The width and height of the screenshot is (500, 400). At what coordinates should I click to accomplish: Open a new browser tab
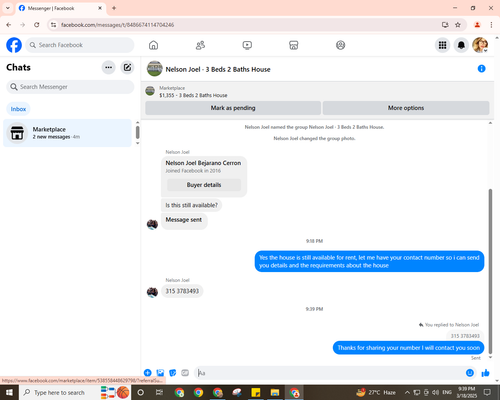[114, 8]
